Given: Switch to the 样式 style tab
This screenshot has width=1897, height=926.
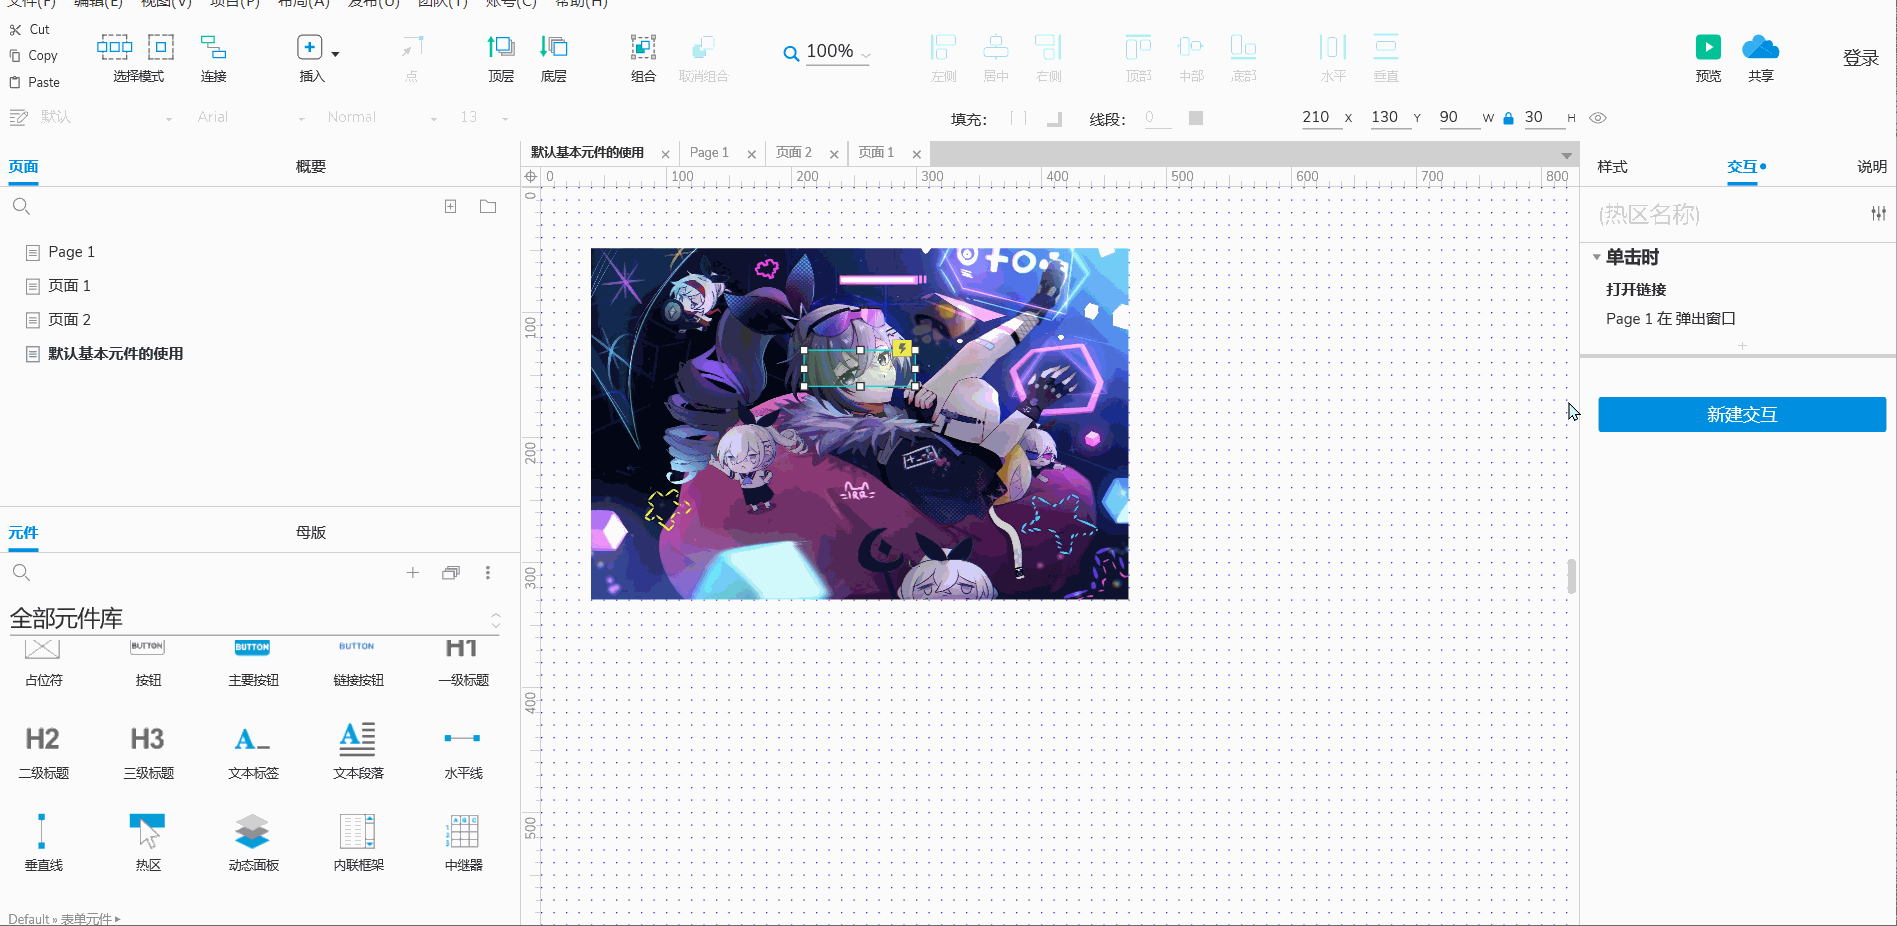Looking at the screenshot, I should click(x=1612, y=166).
